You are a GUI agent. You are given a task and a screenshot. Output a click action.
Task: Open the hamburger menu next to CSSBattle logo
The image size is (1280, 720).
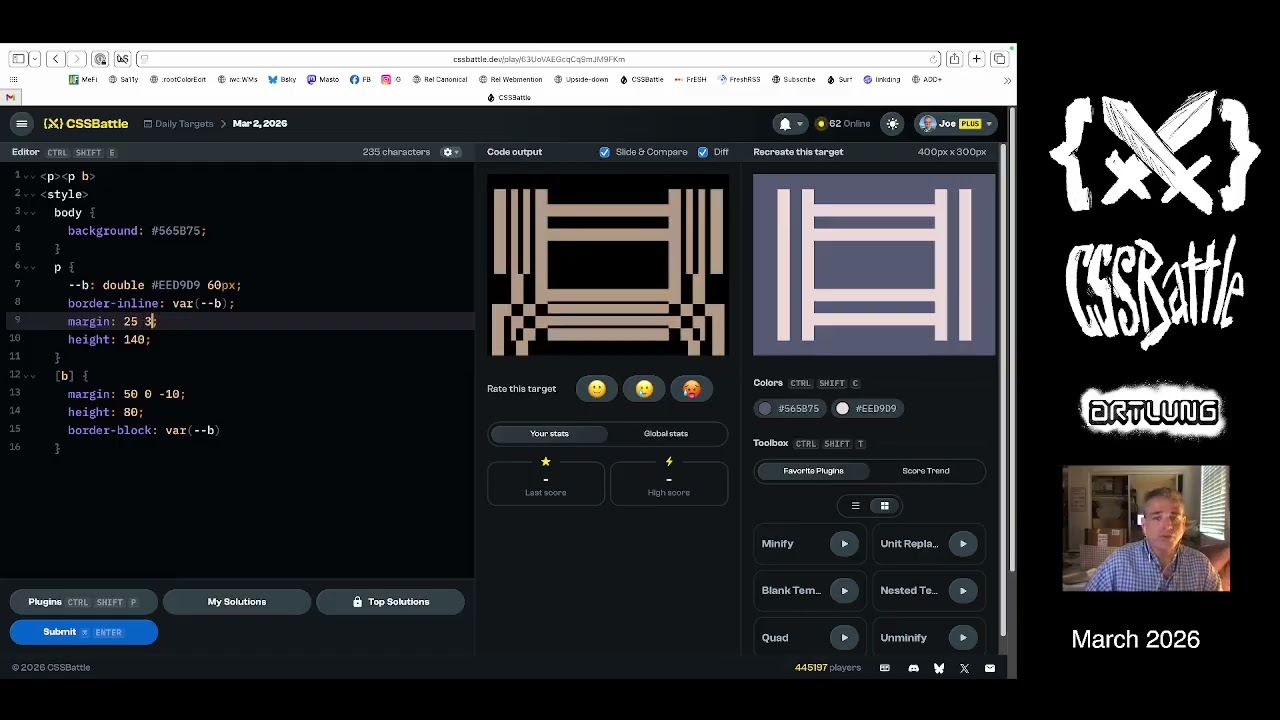coord(21,124)
